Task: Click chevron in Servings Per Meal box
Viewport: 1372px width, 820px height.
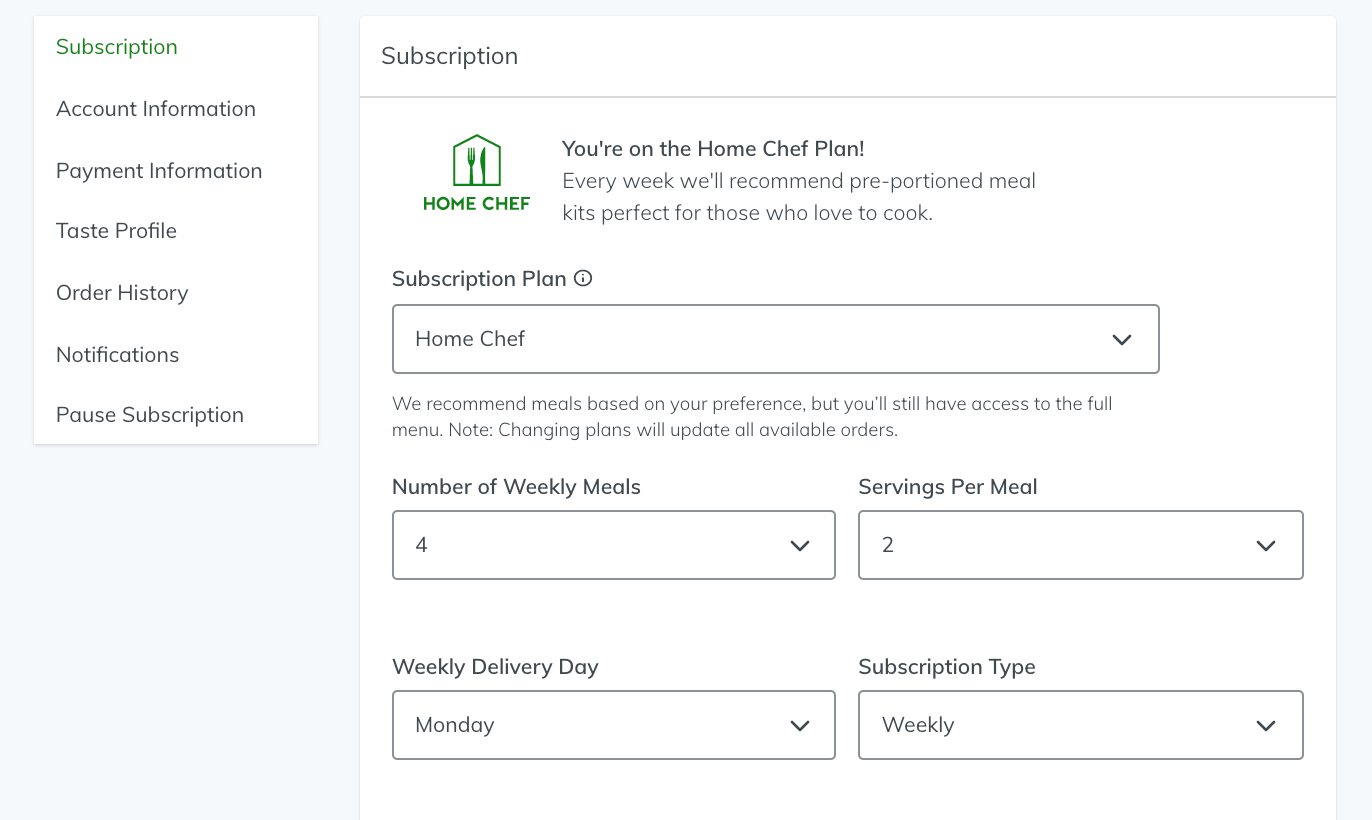Action: [x=1266, y=546]
